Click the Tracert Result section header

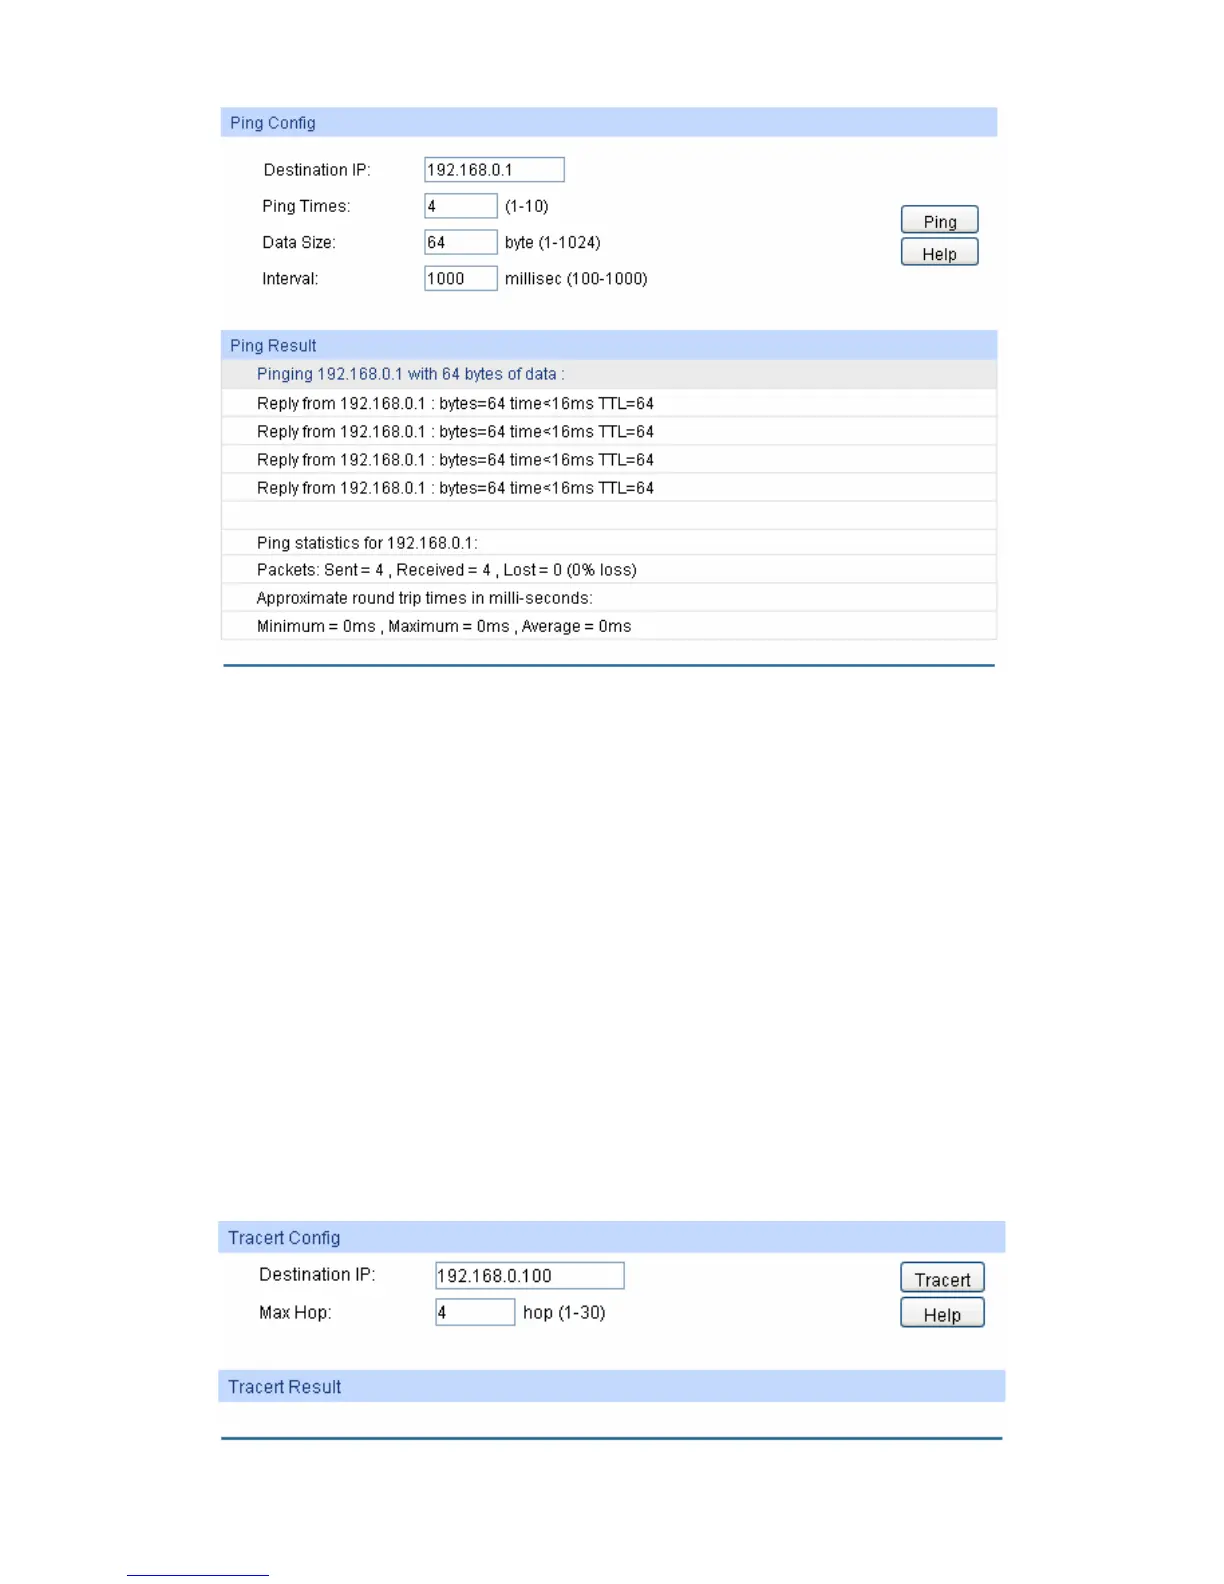pyautogui.click(x=612, y=1386)
